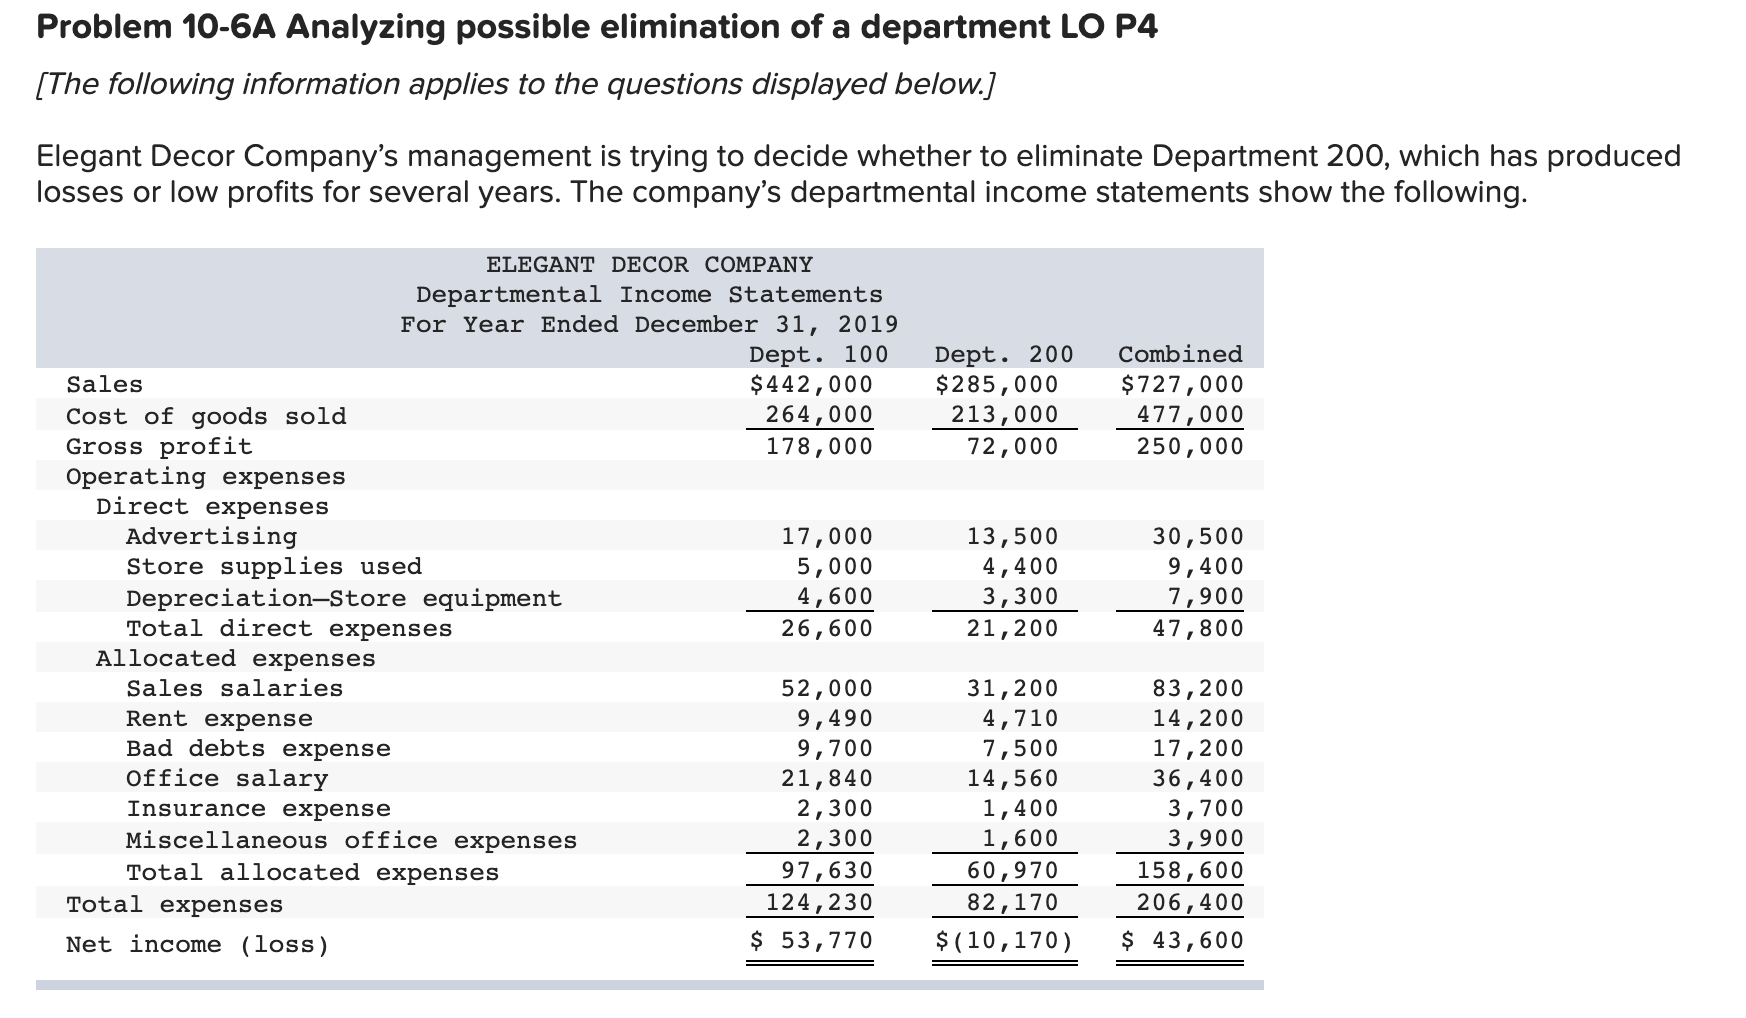Click combined advertising value 30,500
Screen dimensions: 1746x1018
(x=1197, y=537)
